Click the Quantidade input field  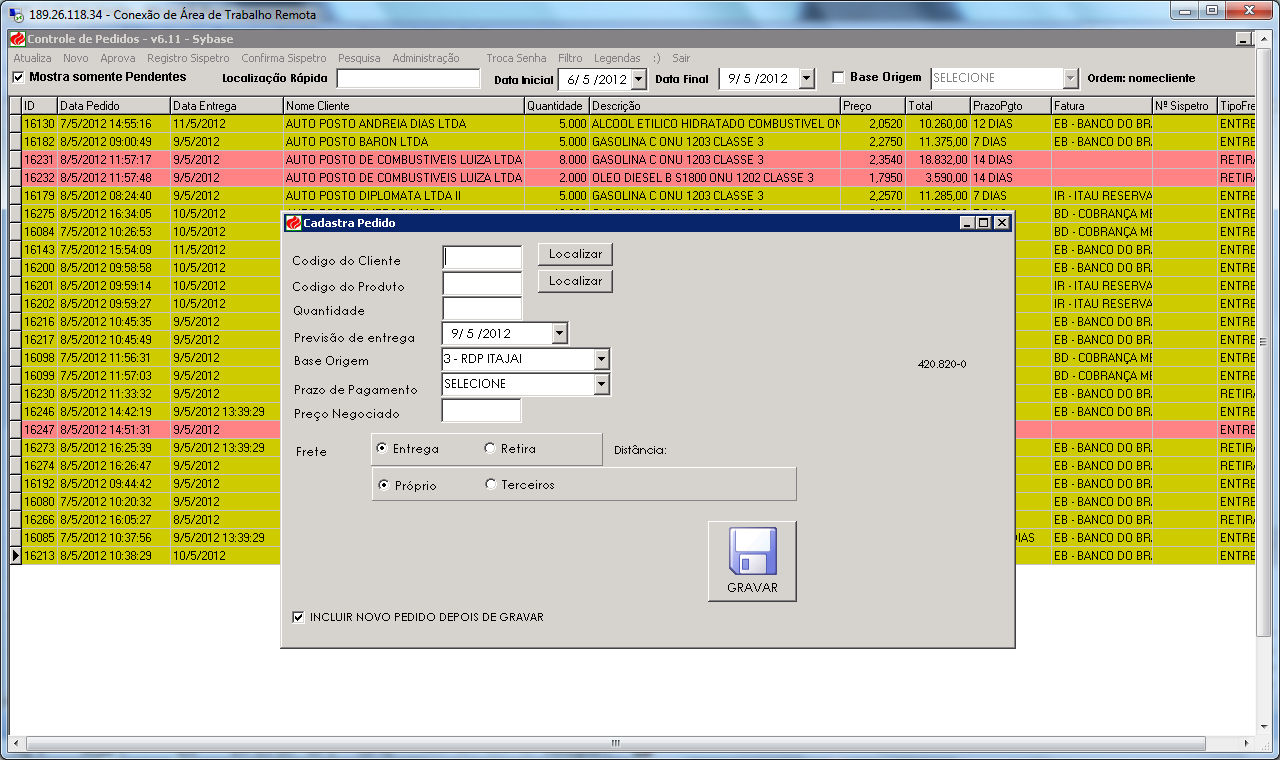pyautogui.click(x=482, y=309)
